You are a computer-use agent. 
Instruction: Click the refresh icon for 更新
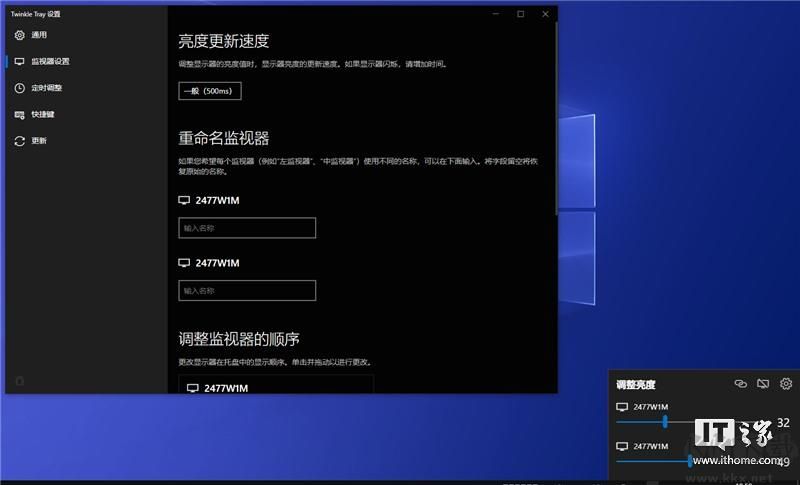point(19,141)
